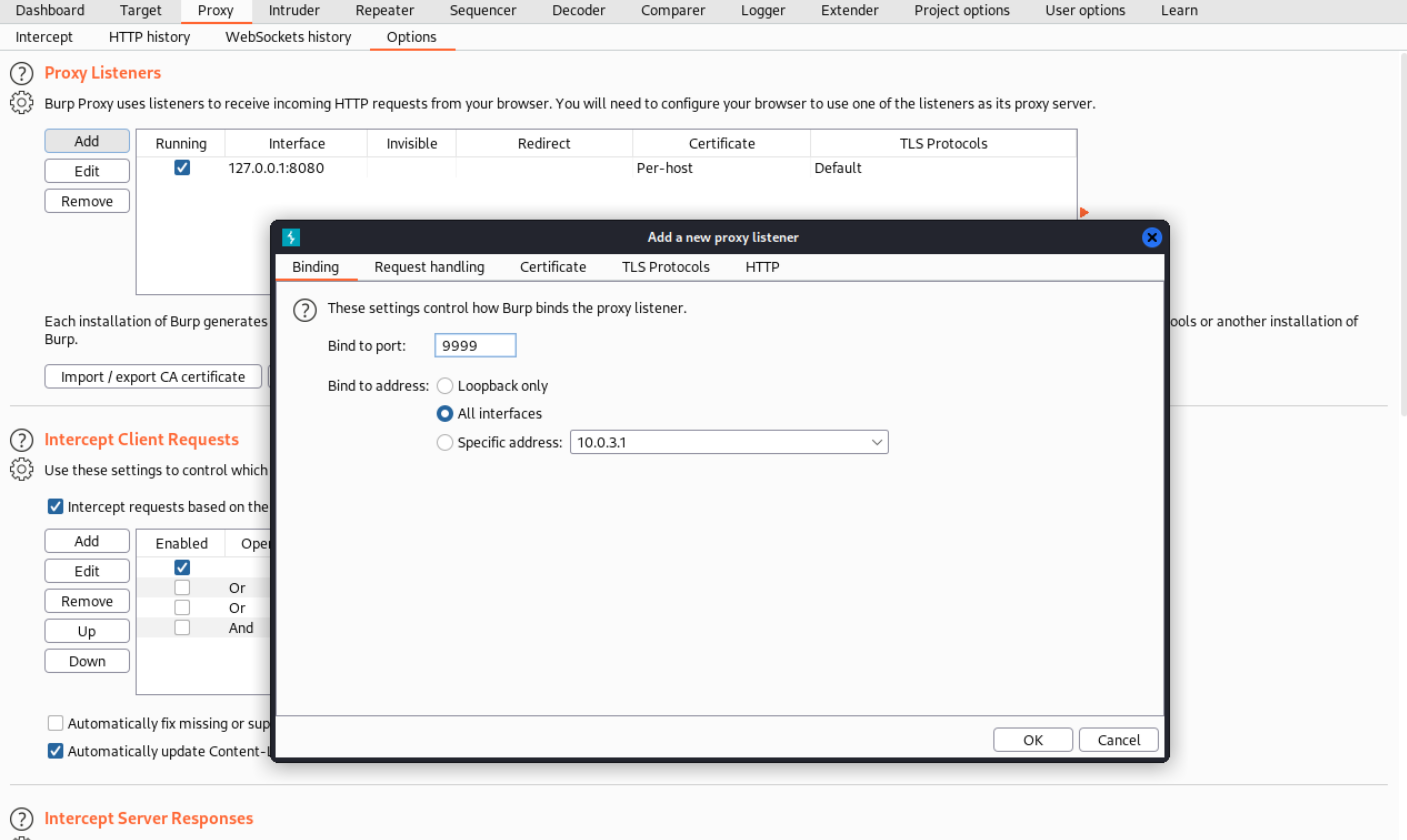Open the Extender main tab

click(850, 10)
